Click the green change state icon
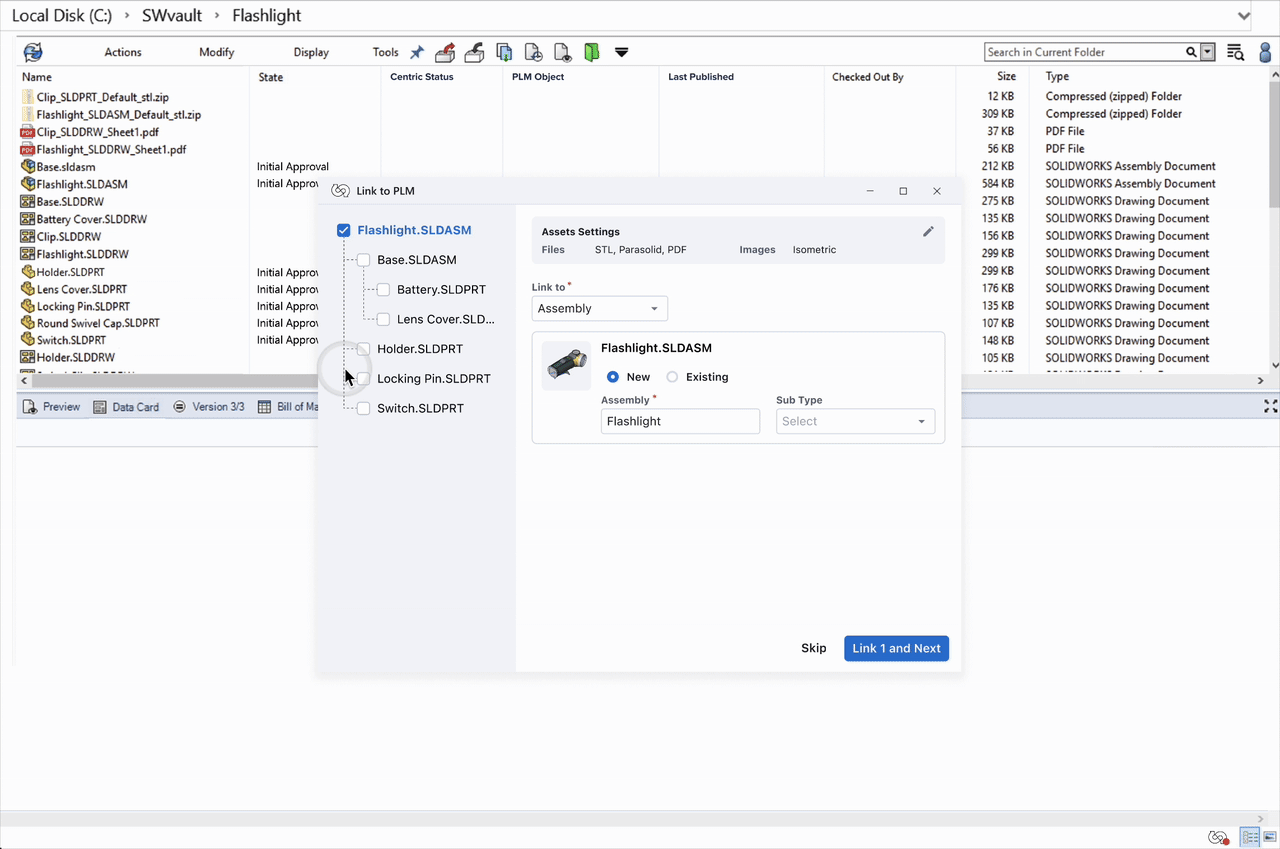Image resolution: width=1280 pixels, height=849 pixels. coord(592,52)
